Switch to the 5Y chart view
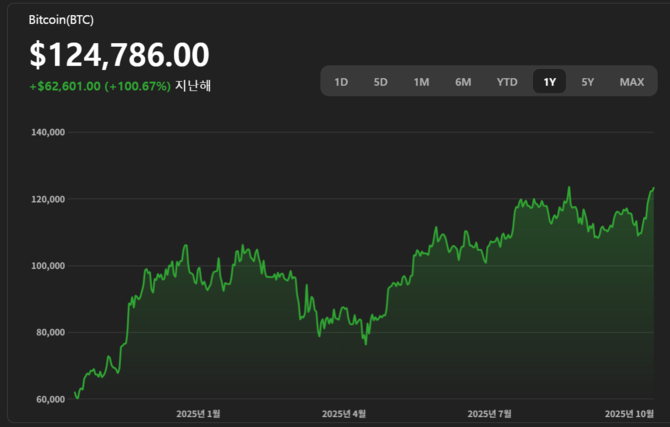The height and width of the screenshot is (427, 670). (x=588, y=82)
